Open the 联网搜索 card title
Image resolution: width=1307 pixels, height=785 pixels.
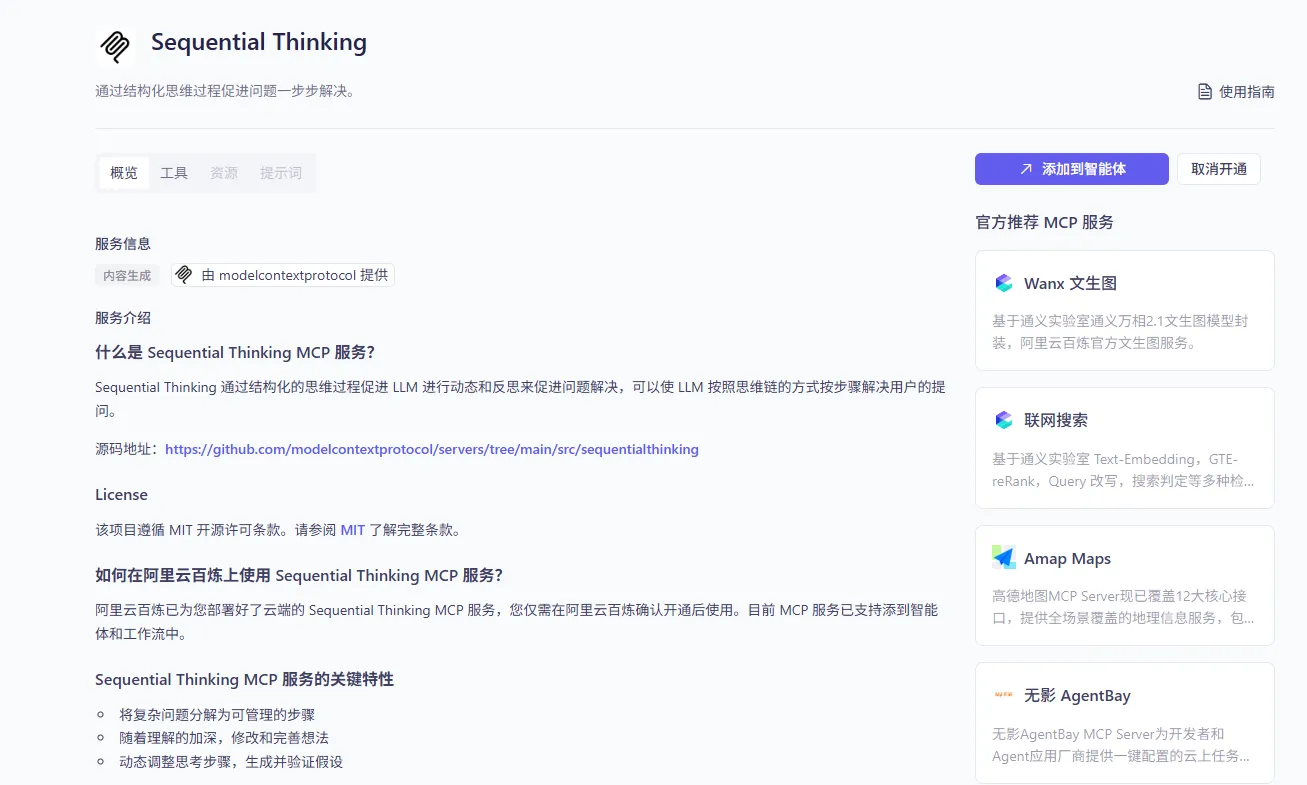(x=1056, y=420)
